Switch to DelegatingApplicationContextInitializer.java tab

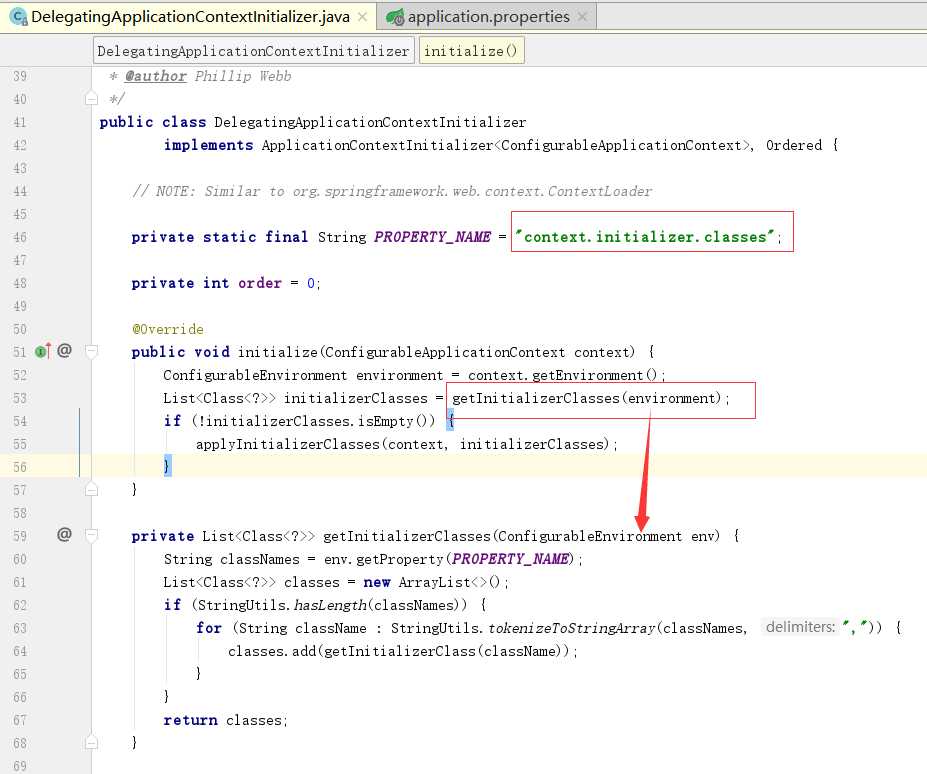point(190,17)
